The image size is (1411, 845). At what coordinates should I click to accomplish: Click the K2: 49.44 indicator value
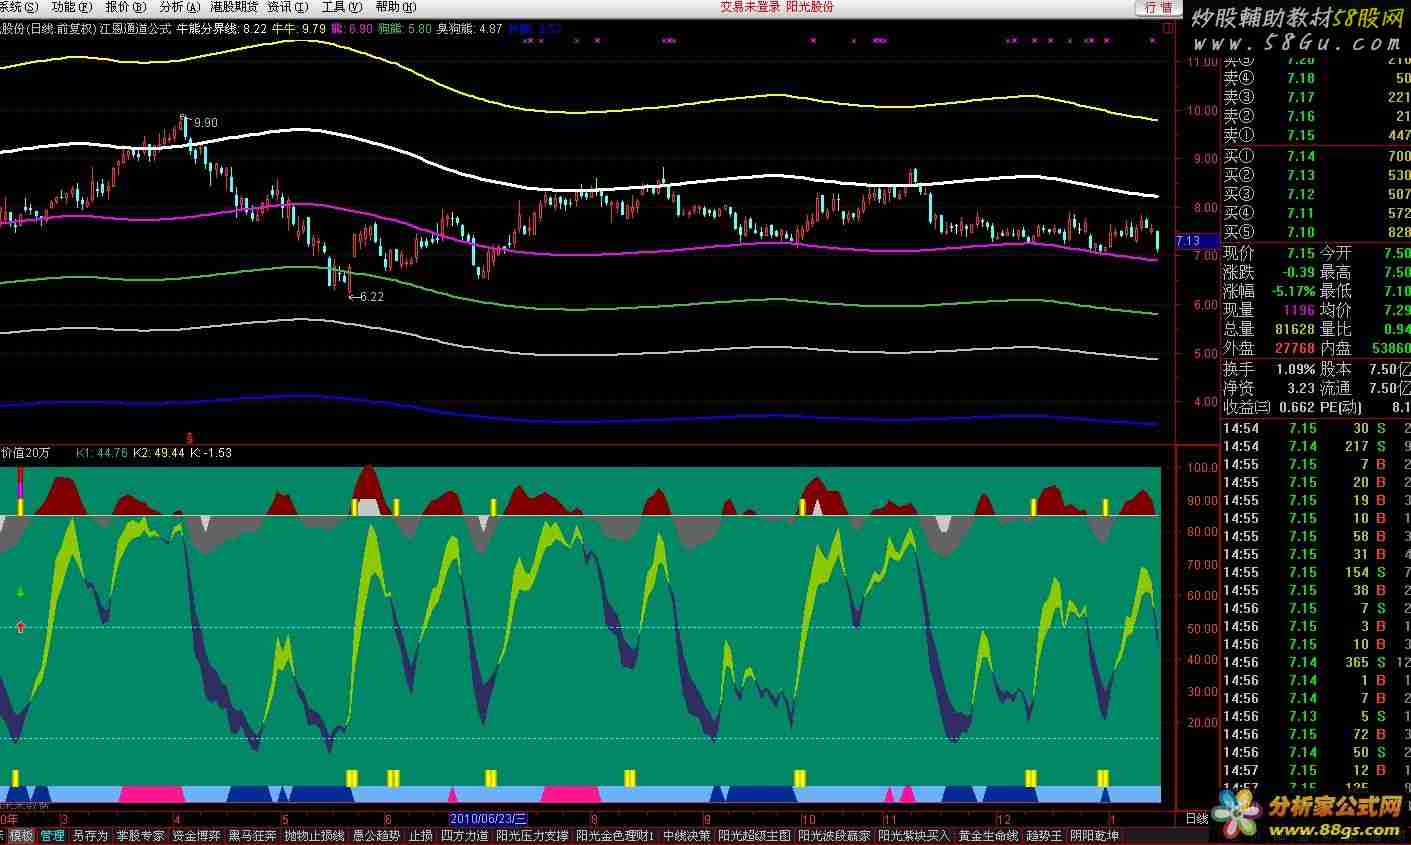click(159, 453)
